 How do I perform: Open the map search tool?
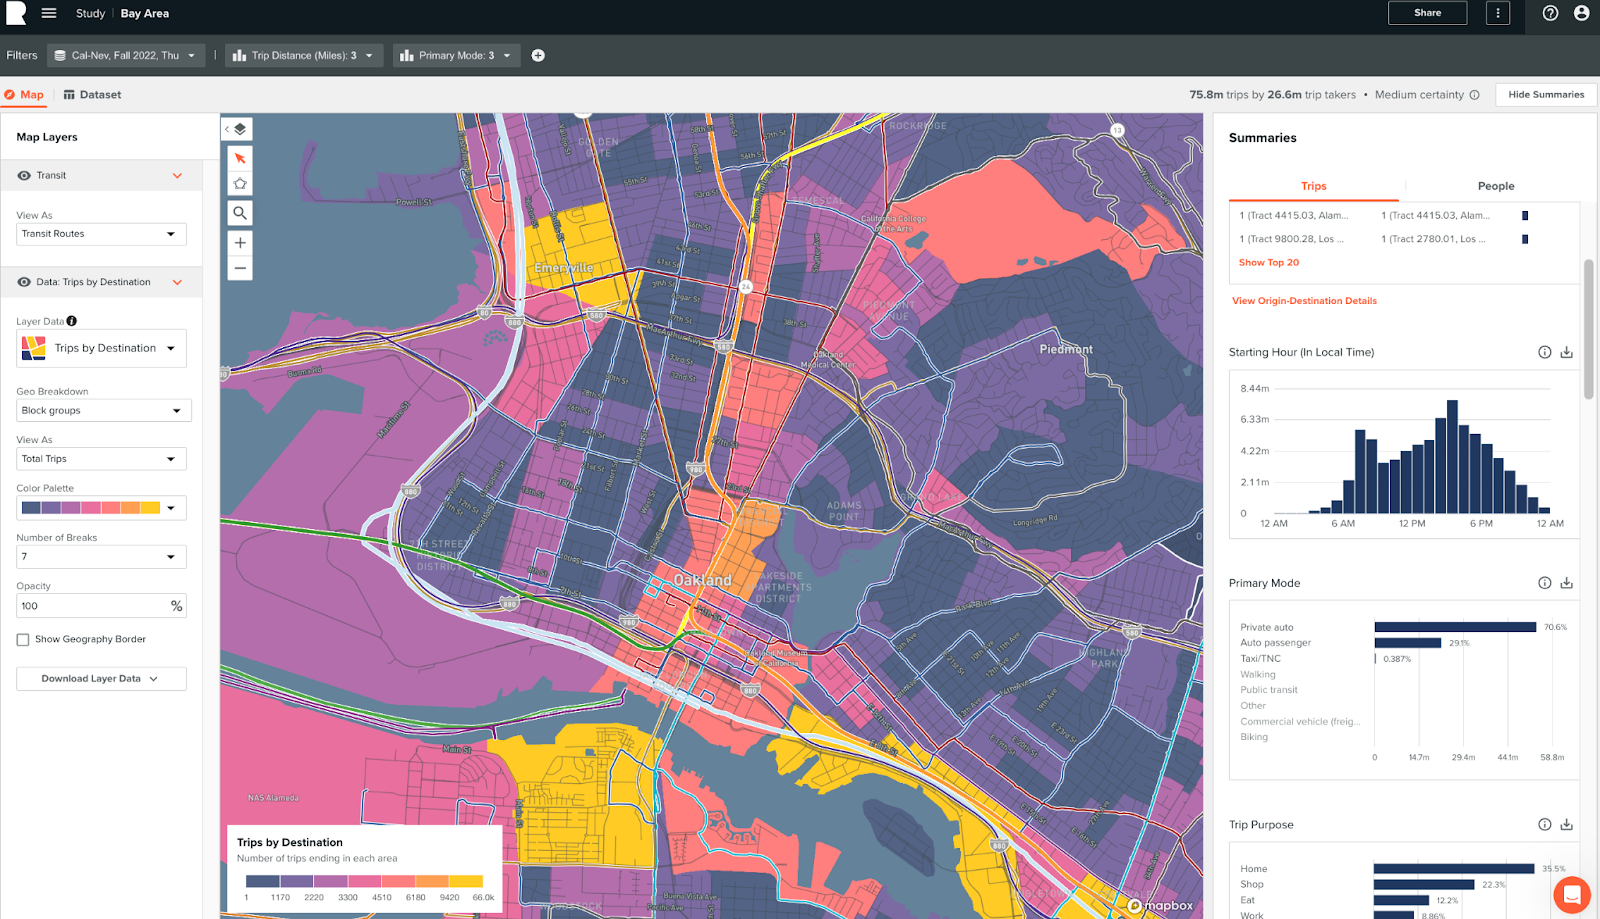coord(239,212)
